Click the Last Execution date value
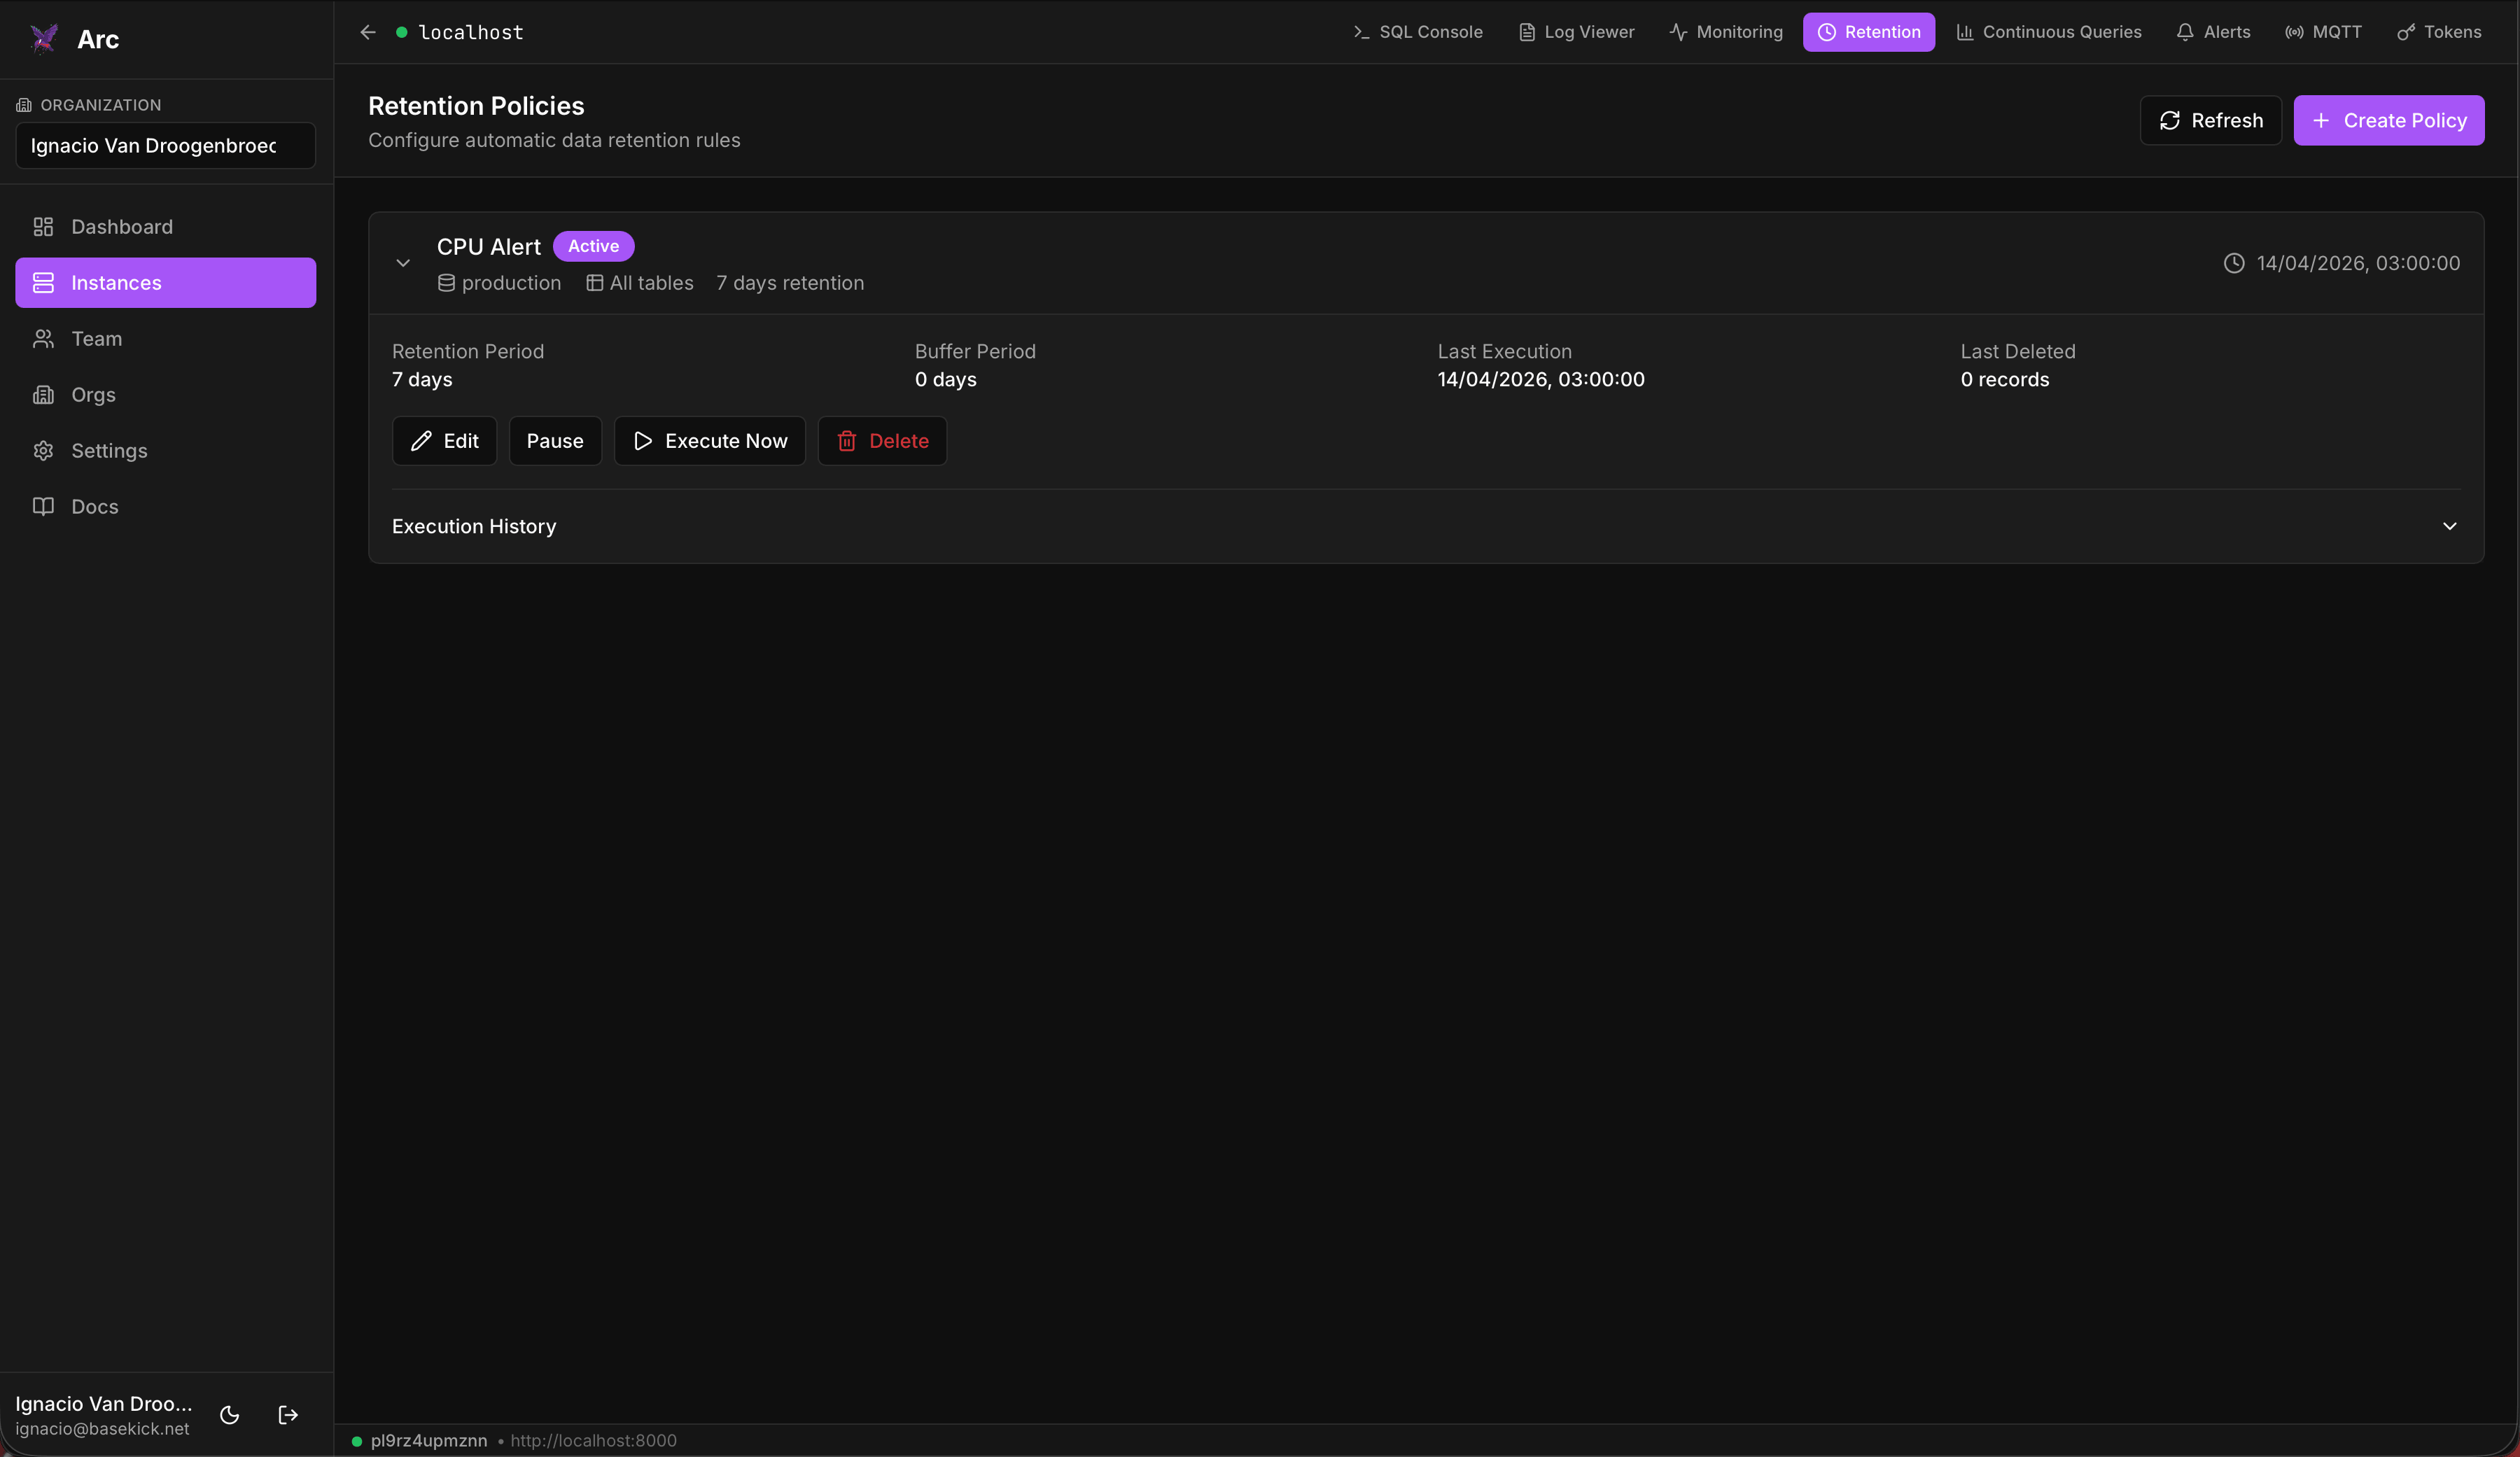 tap(1541, 379)
